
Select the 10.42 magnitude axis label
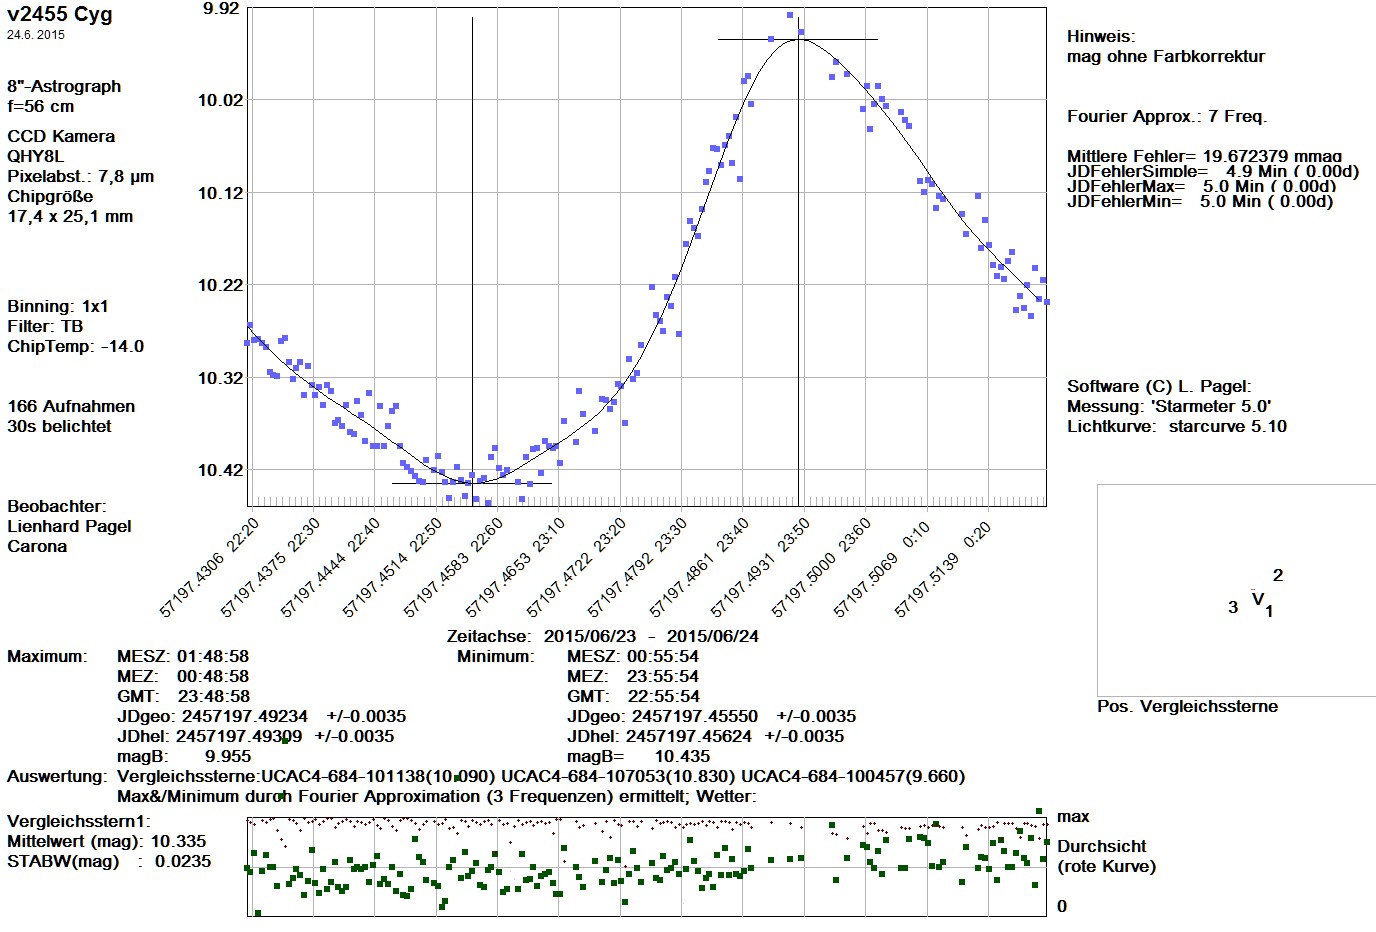coord(220,470)
